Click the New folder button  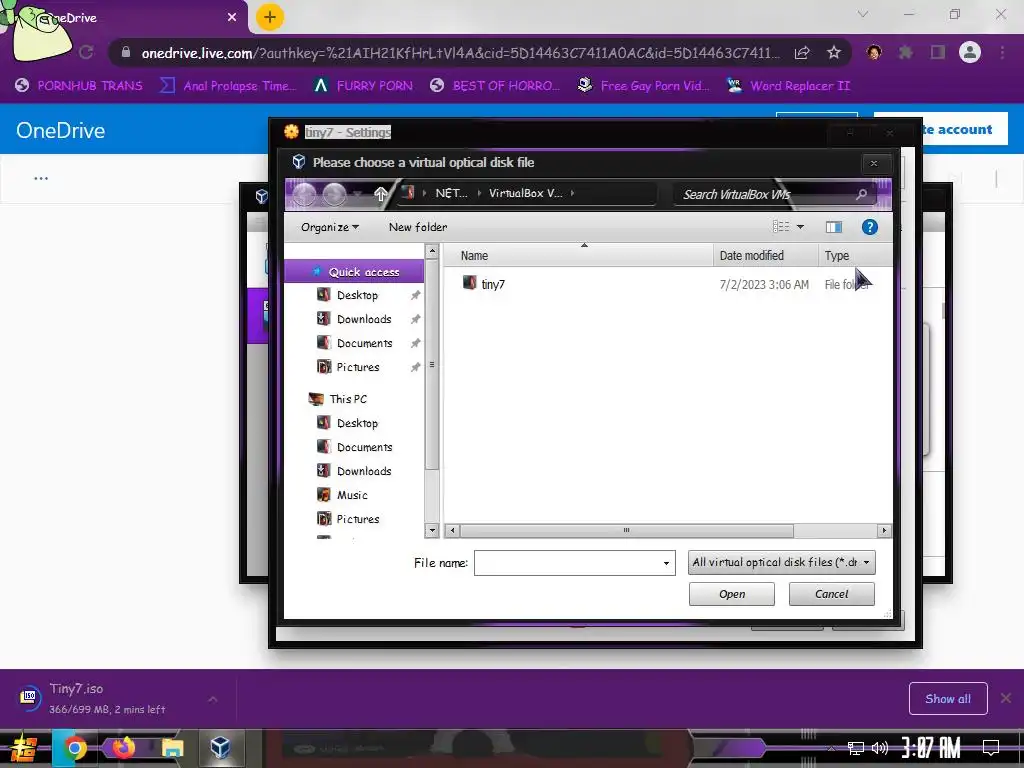[x=418, y=227]
